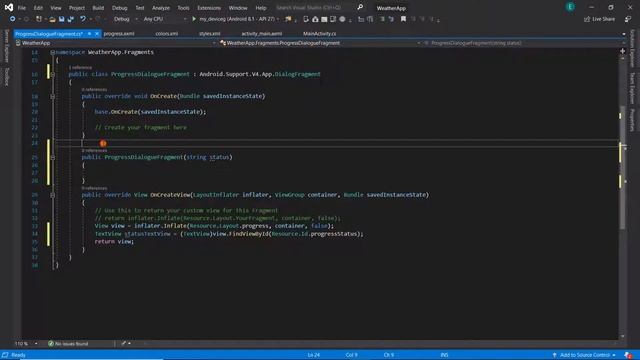Open the Feedback icon next to Live Share
The width and height of the screenshot is (640, 360).
pyautogui.click(x=628, y=19)
